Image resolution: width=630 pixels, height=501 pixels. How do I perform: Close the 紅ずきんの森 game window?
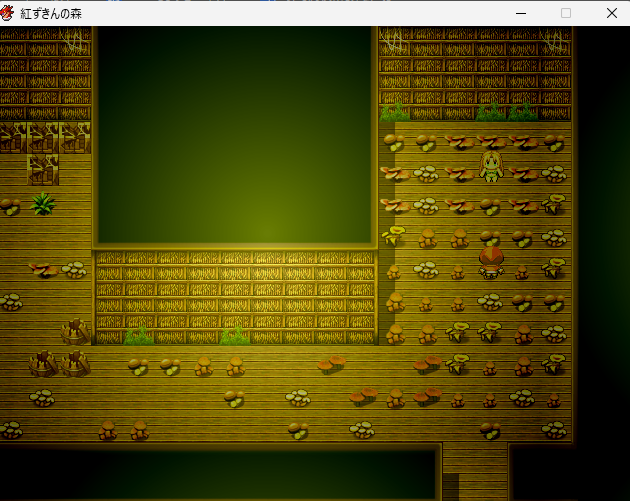pos(612,13)
